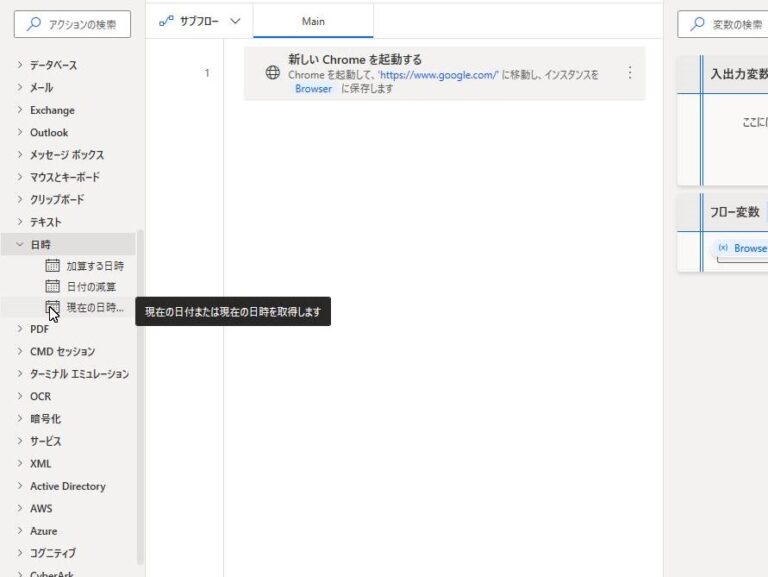Select the Browser flow variable chip

[x=742, y=248]
